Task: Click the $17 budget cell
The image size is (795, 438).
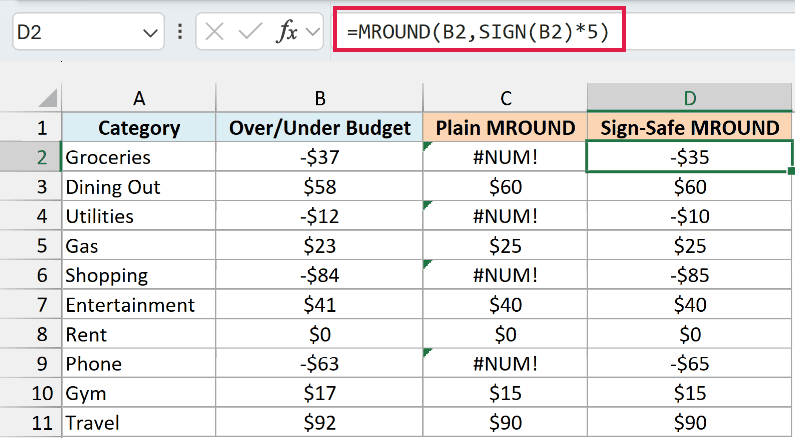Action: [319, 393]
